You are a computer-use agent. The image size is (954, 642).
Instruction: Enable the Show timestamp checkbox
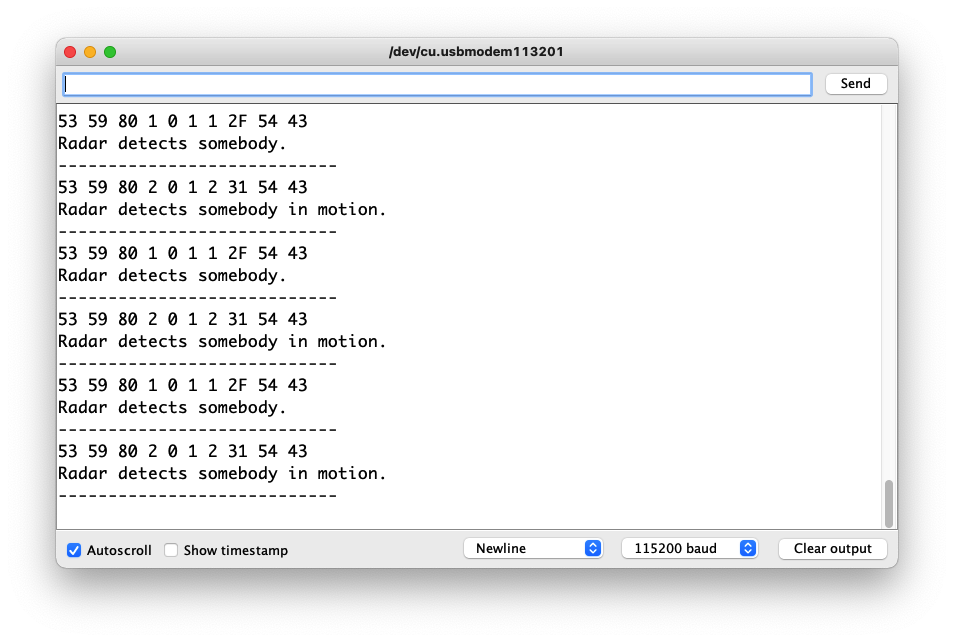(171, 550)
